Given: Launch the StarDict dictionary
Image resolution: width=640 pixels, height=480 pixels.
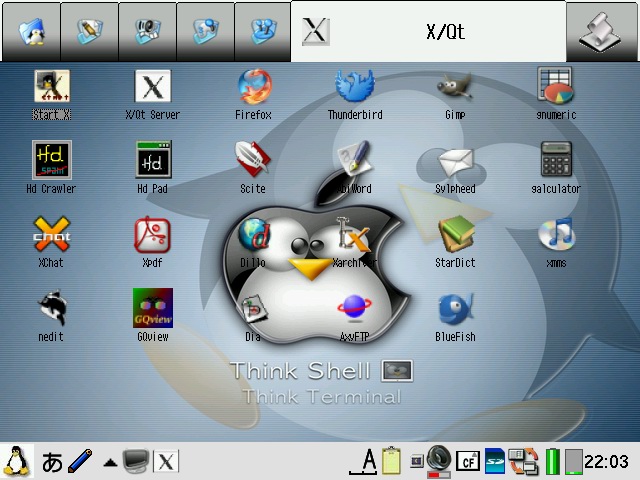Looking at the screenshot, I should click(x=455, y=236).
